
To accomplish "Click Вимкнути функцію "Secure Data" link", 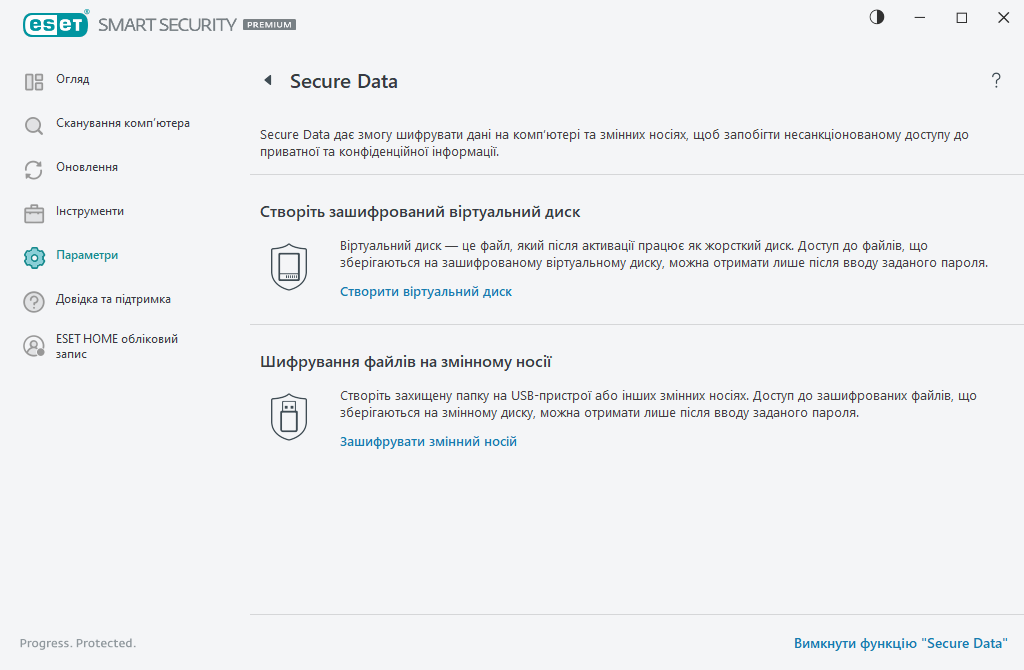I will 900,643.
